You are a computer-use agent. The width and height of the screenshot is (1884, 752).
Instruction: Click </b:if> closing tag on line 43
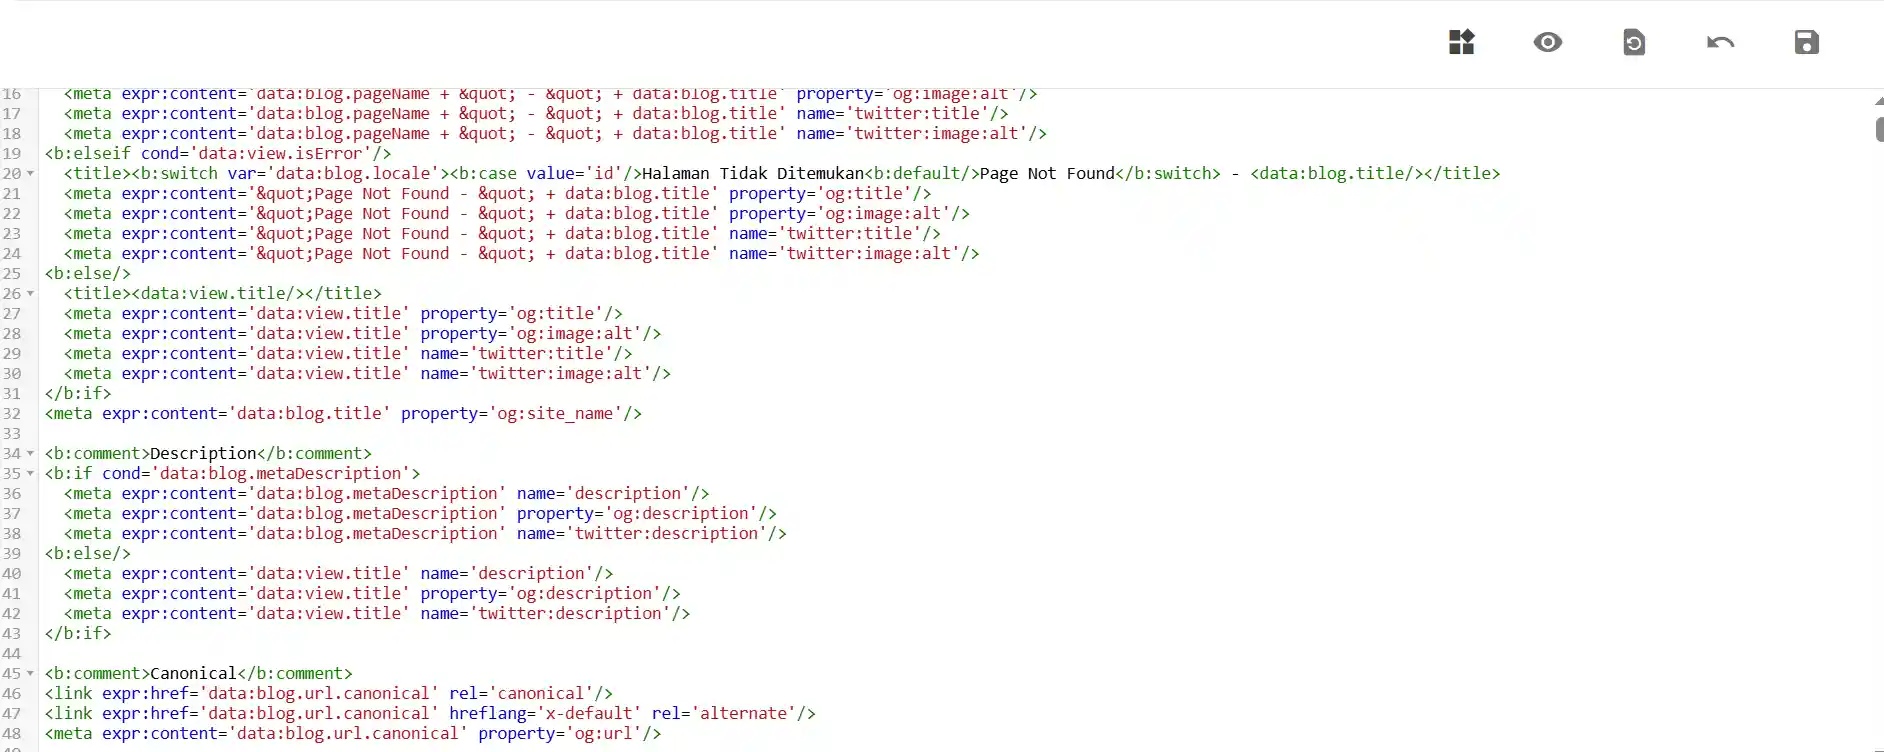78,634
